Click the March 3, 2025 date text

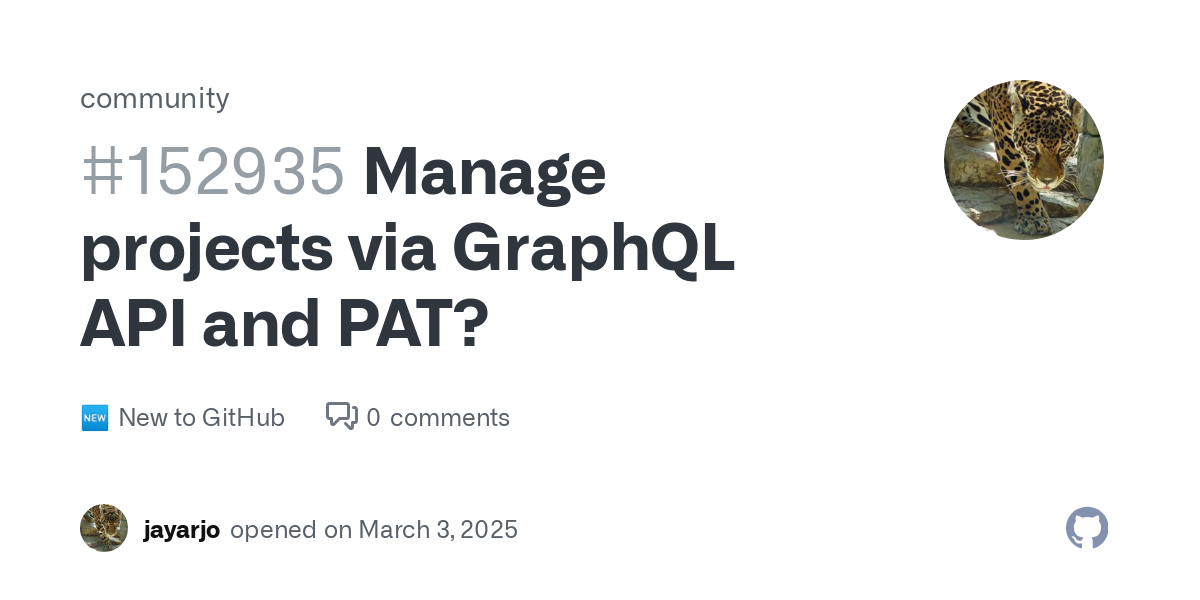pyautogui.click(x=438, y=529)
